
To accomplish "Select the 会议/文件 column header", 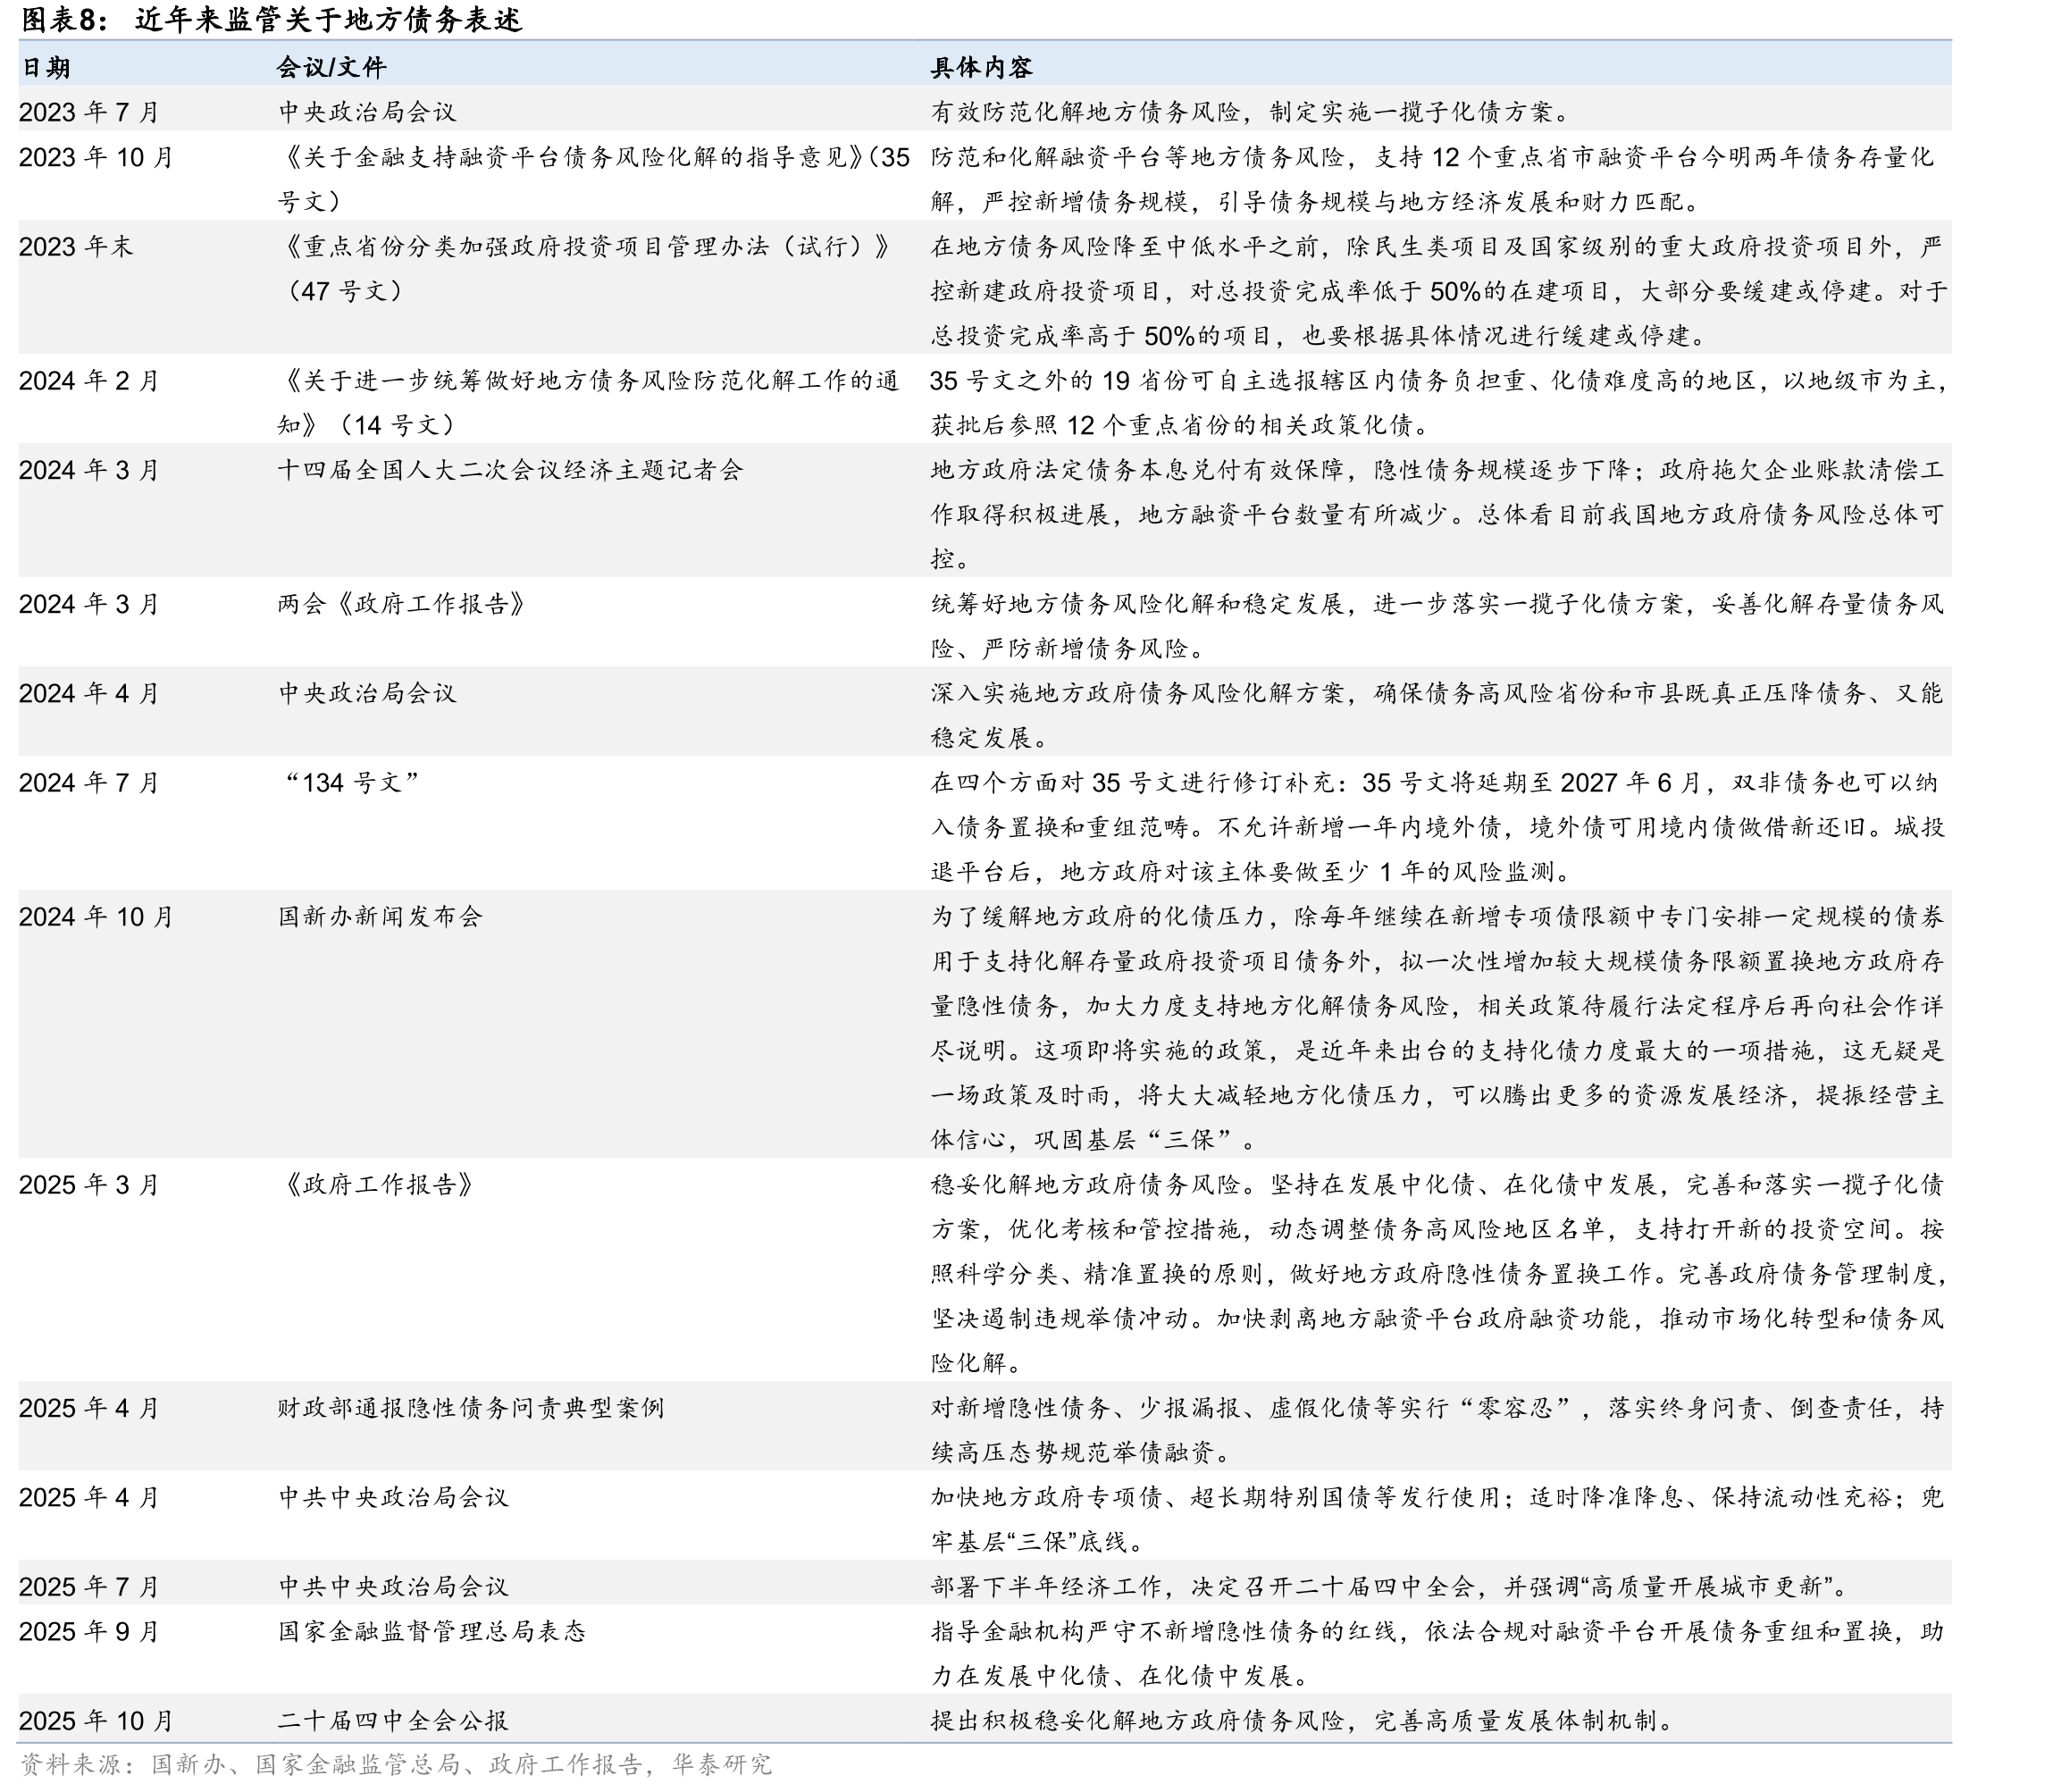I will tap(331, 67).
